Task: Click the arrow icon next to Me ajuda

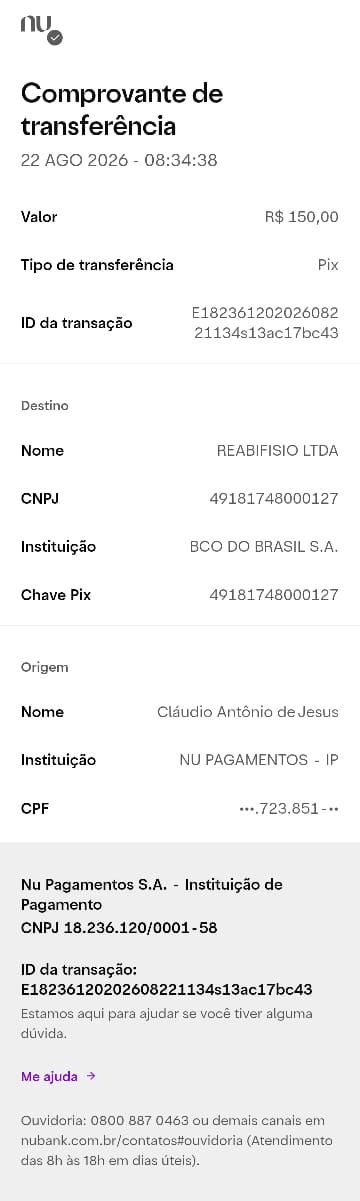Action: pos(91,1076)
